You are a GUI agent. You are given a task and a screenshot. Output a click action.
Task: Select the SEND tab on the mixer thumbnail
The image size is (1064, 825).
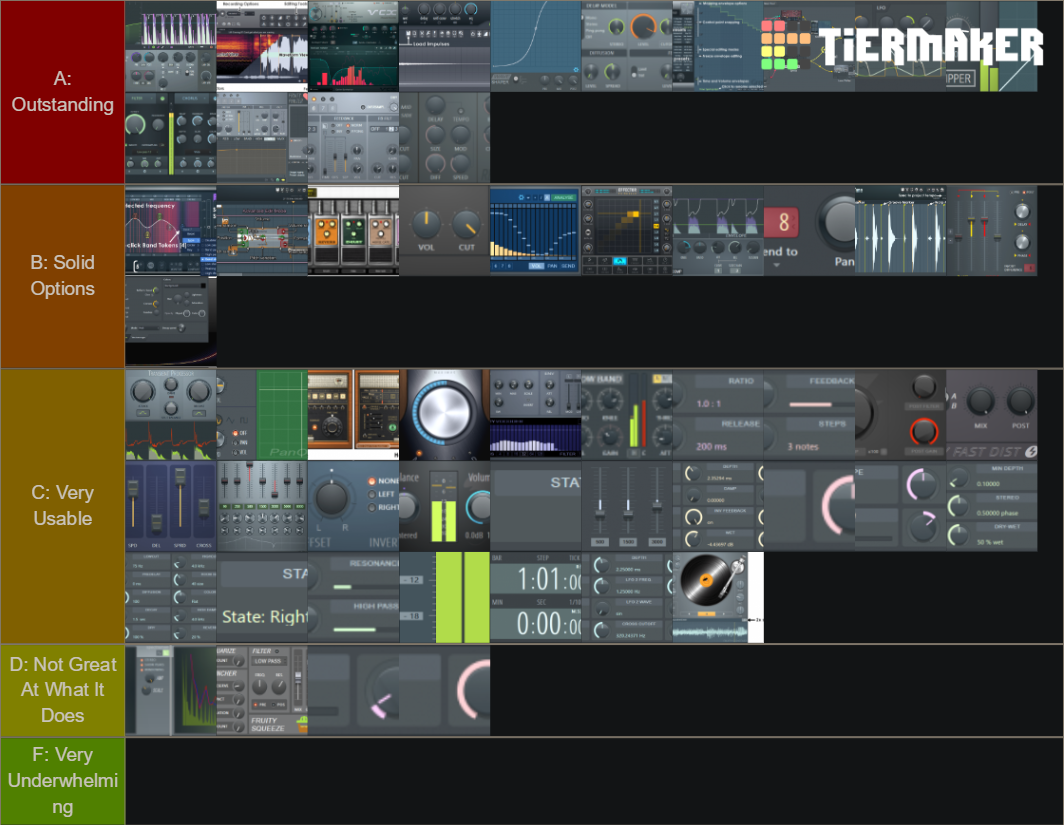coord(568,266)
